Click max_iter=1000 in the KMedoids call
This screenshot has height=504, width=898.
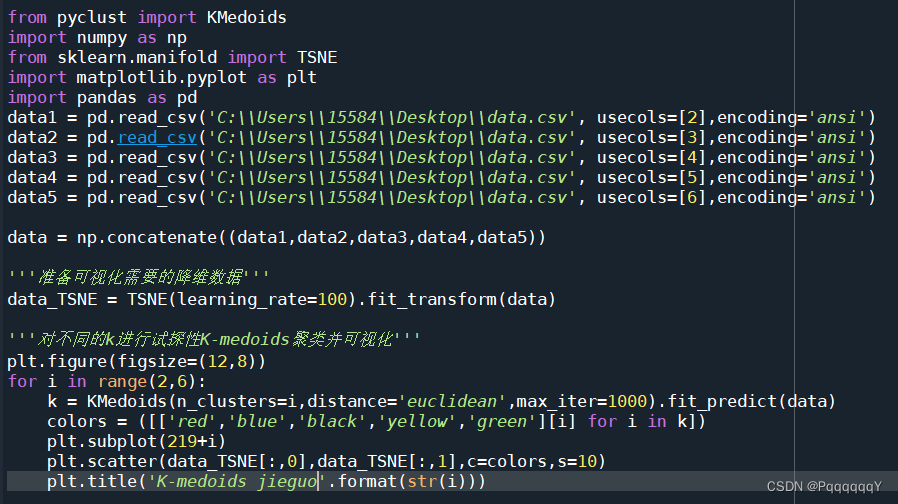[581, 401]
